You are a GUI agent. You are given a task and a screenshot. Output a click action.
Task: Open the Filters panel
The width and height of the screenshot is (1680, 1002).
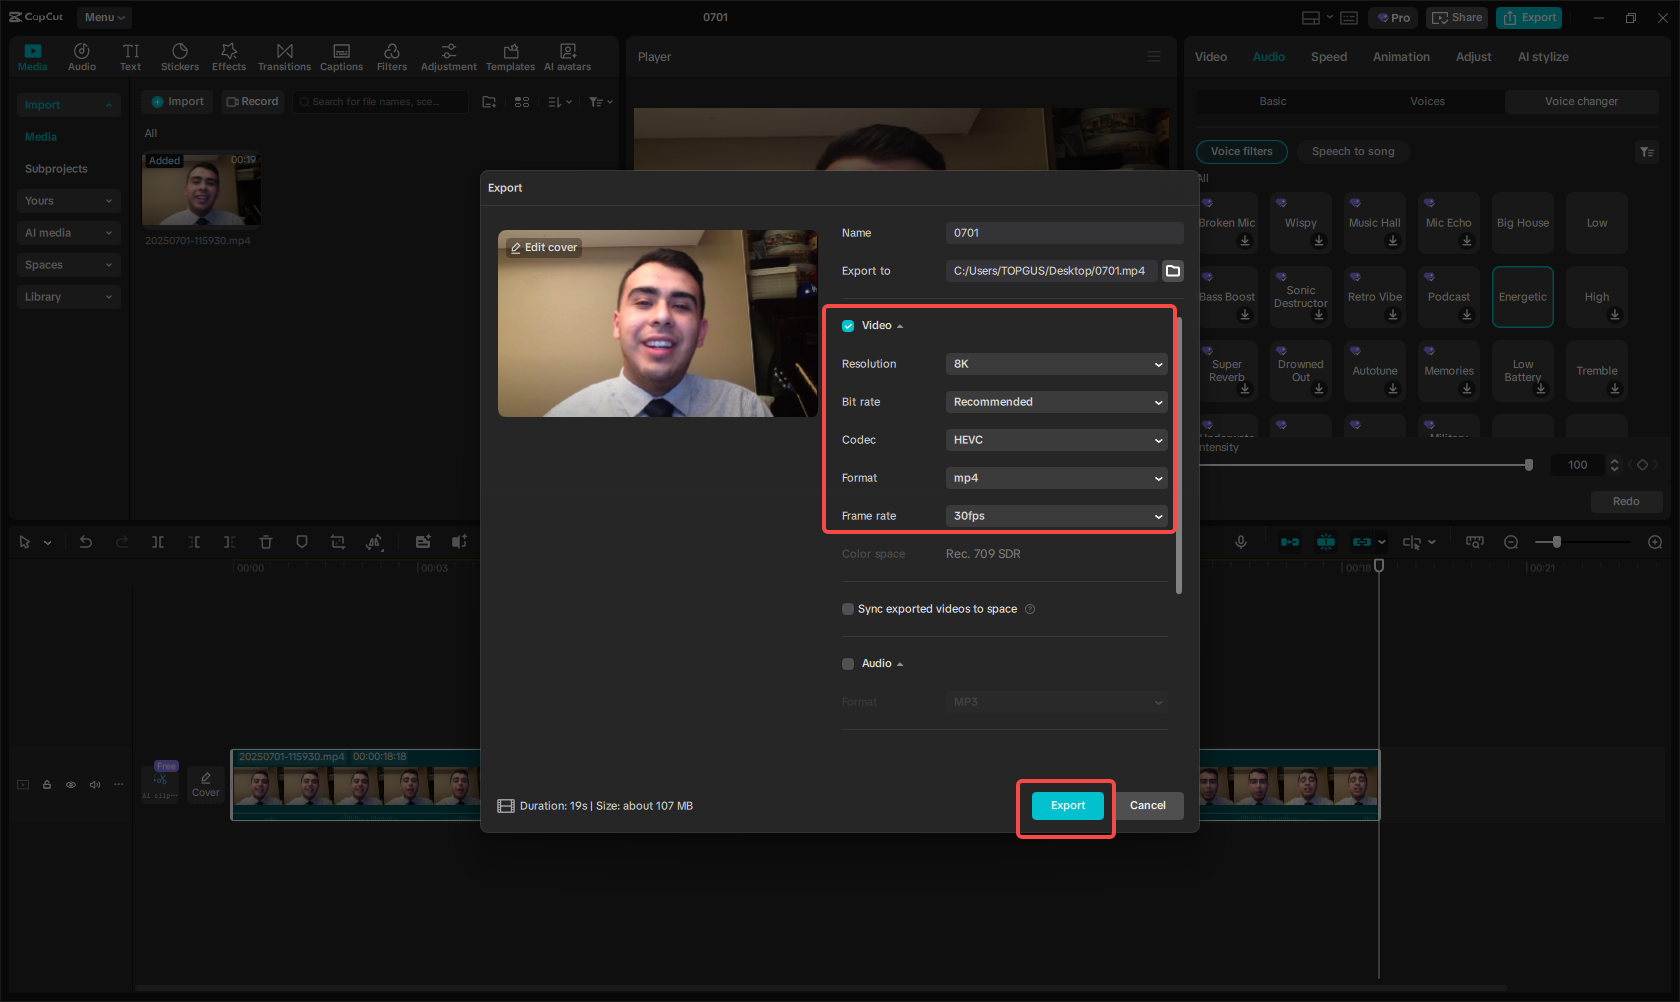[x=392, y=56]
